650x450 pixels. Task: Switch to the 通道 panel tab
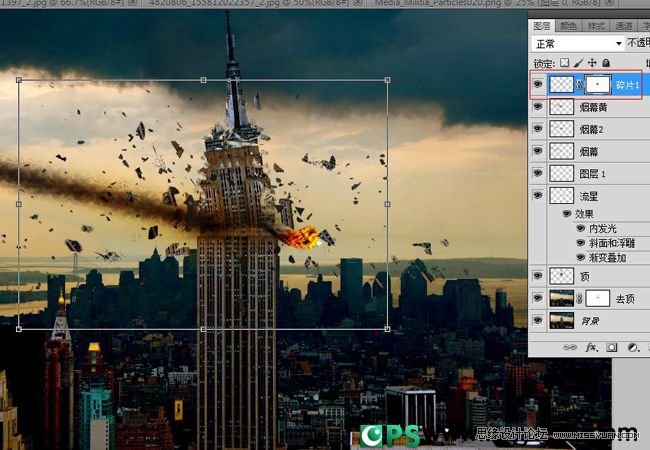click(x=623, y=26)
